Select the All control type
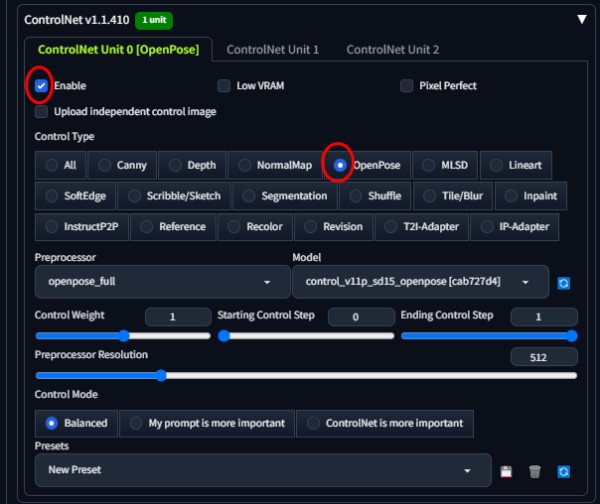The width and height of the screenshot is (600, 504). click(x=60, y=165)
